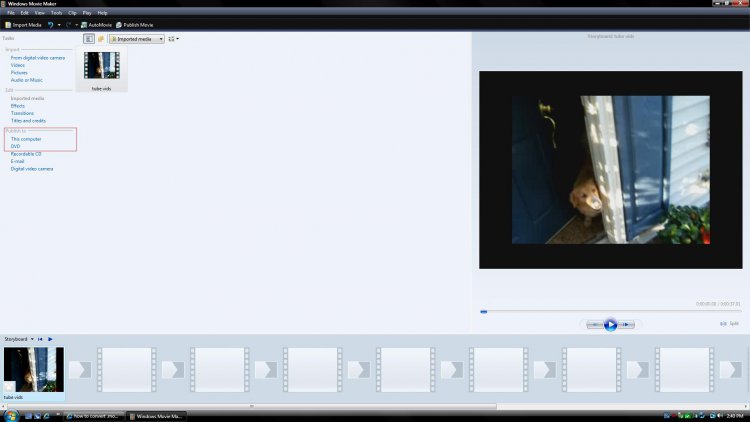Click the Split clip button
The image size is (750, 422).
pos(730,324)
